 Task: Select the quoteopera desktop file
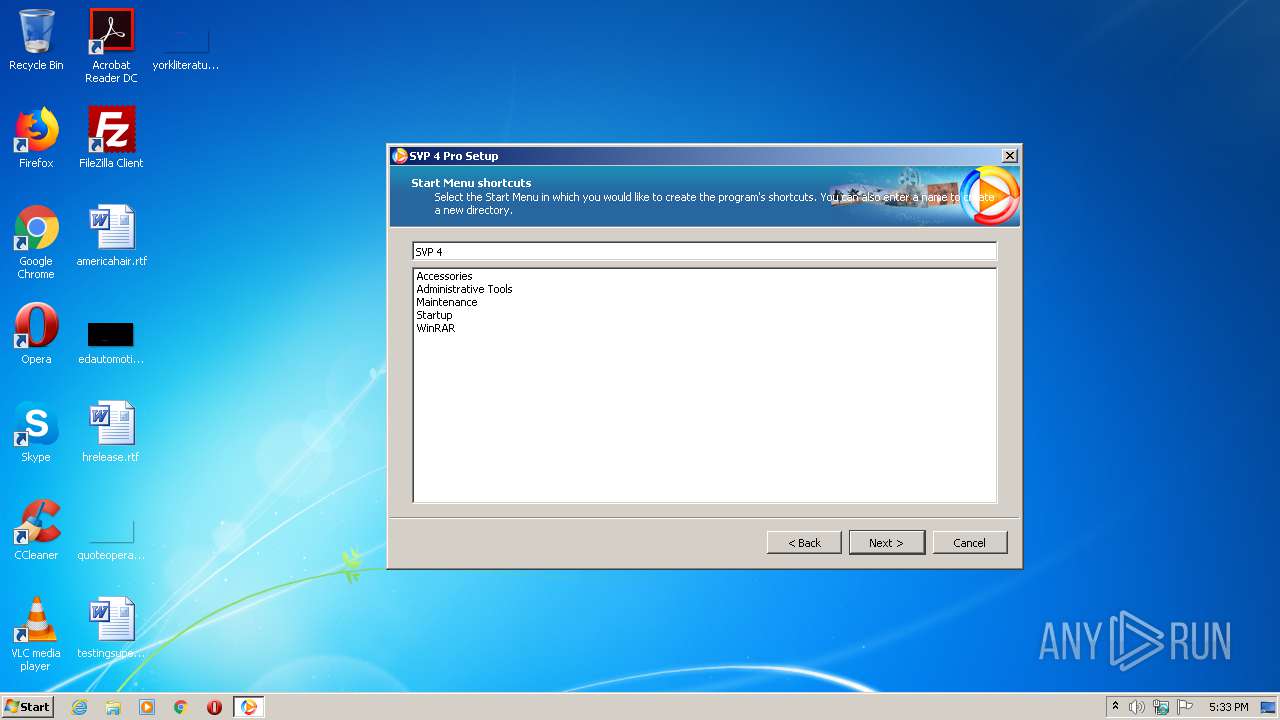[x=111, y=538]
